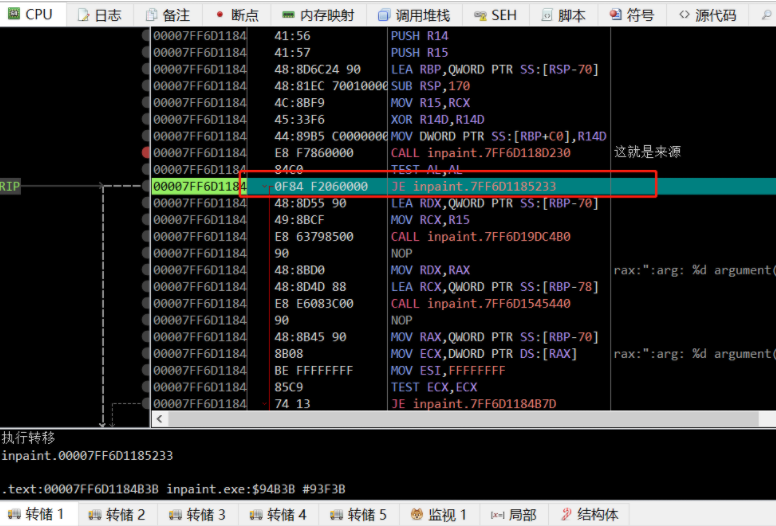
Task: Toggle breakpoint dot on PUSH R14 row
Action: point(146,36)
